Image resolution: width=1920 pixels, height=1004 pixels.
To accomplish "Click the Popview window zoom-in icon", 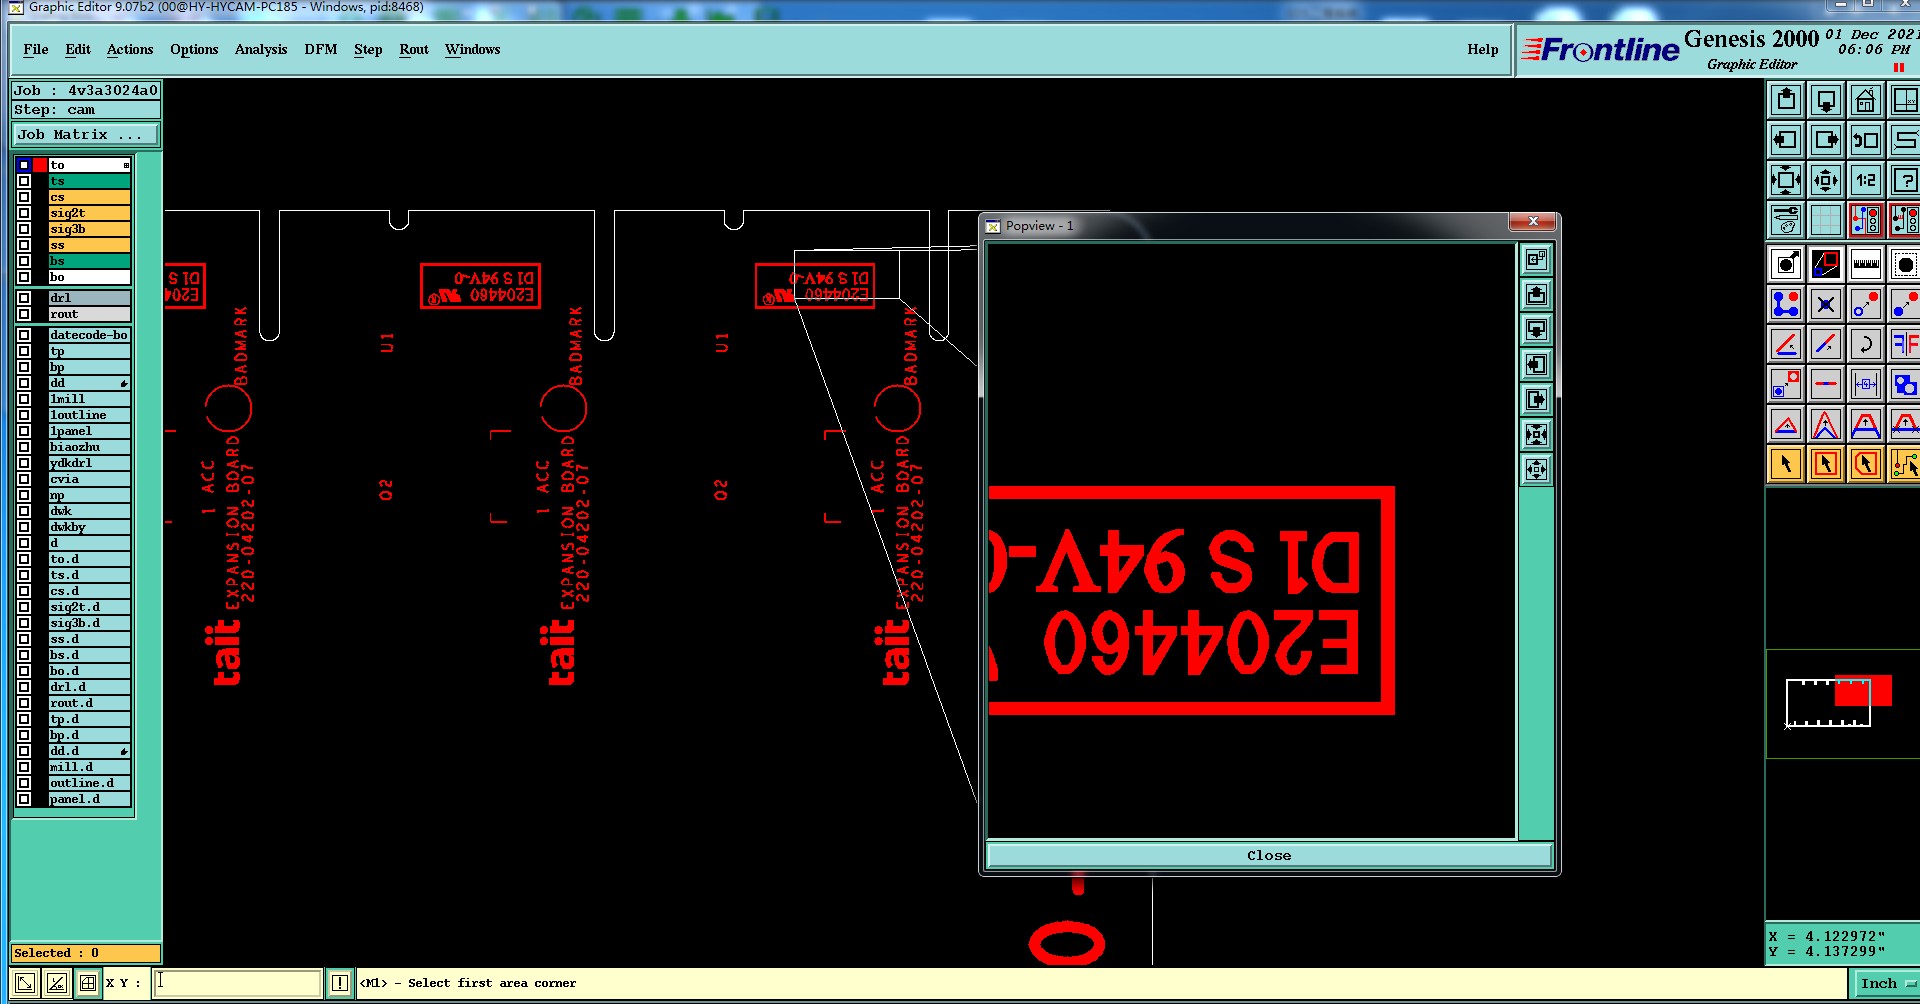I will coord(1537,434).
